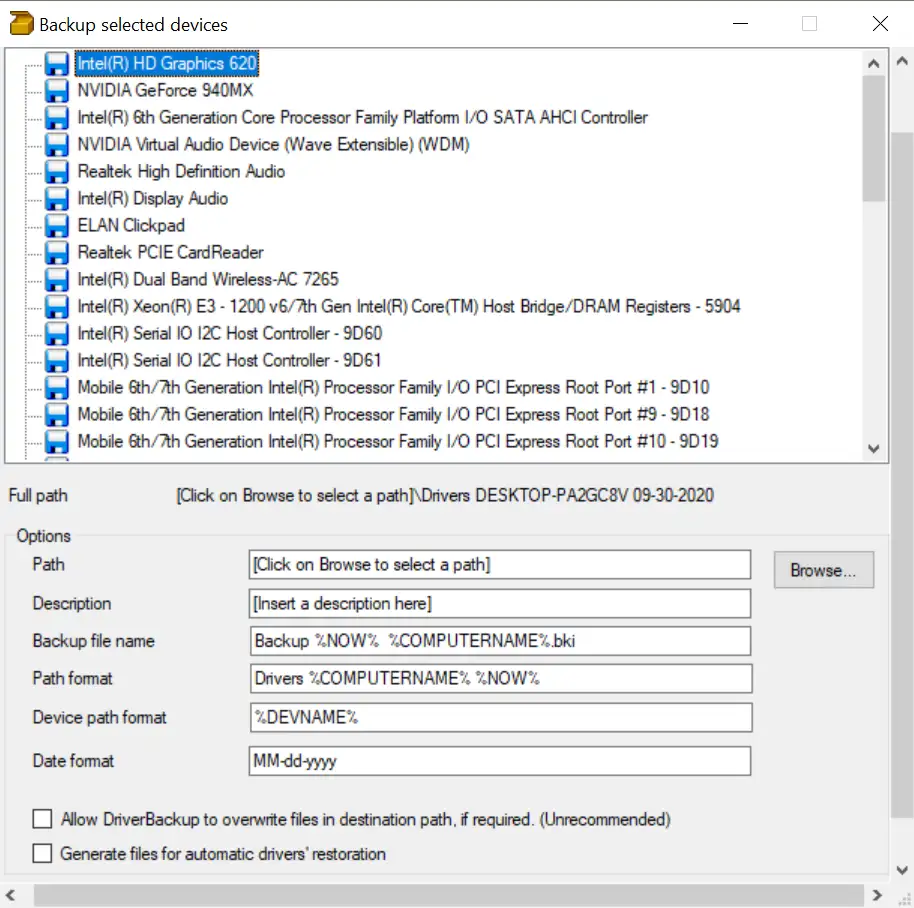Click the disk icon beside Host Bridge/DRAM Registers - 5904
This screenshot has height=908, width=914.
click(57, 307)
